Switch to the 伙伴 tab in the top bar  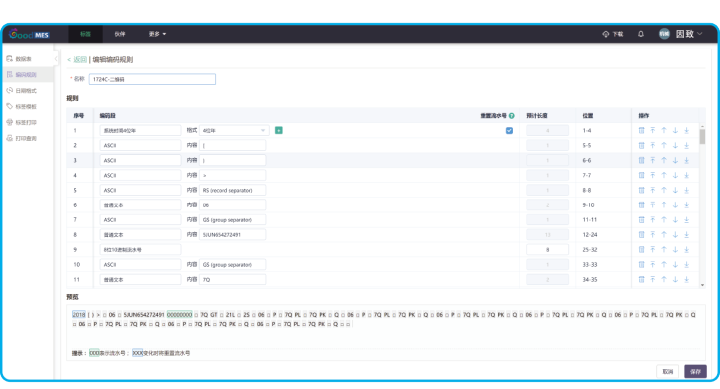coord(120,34)
